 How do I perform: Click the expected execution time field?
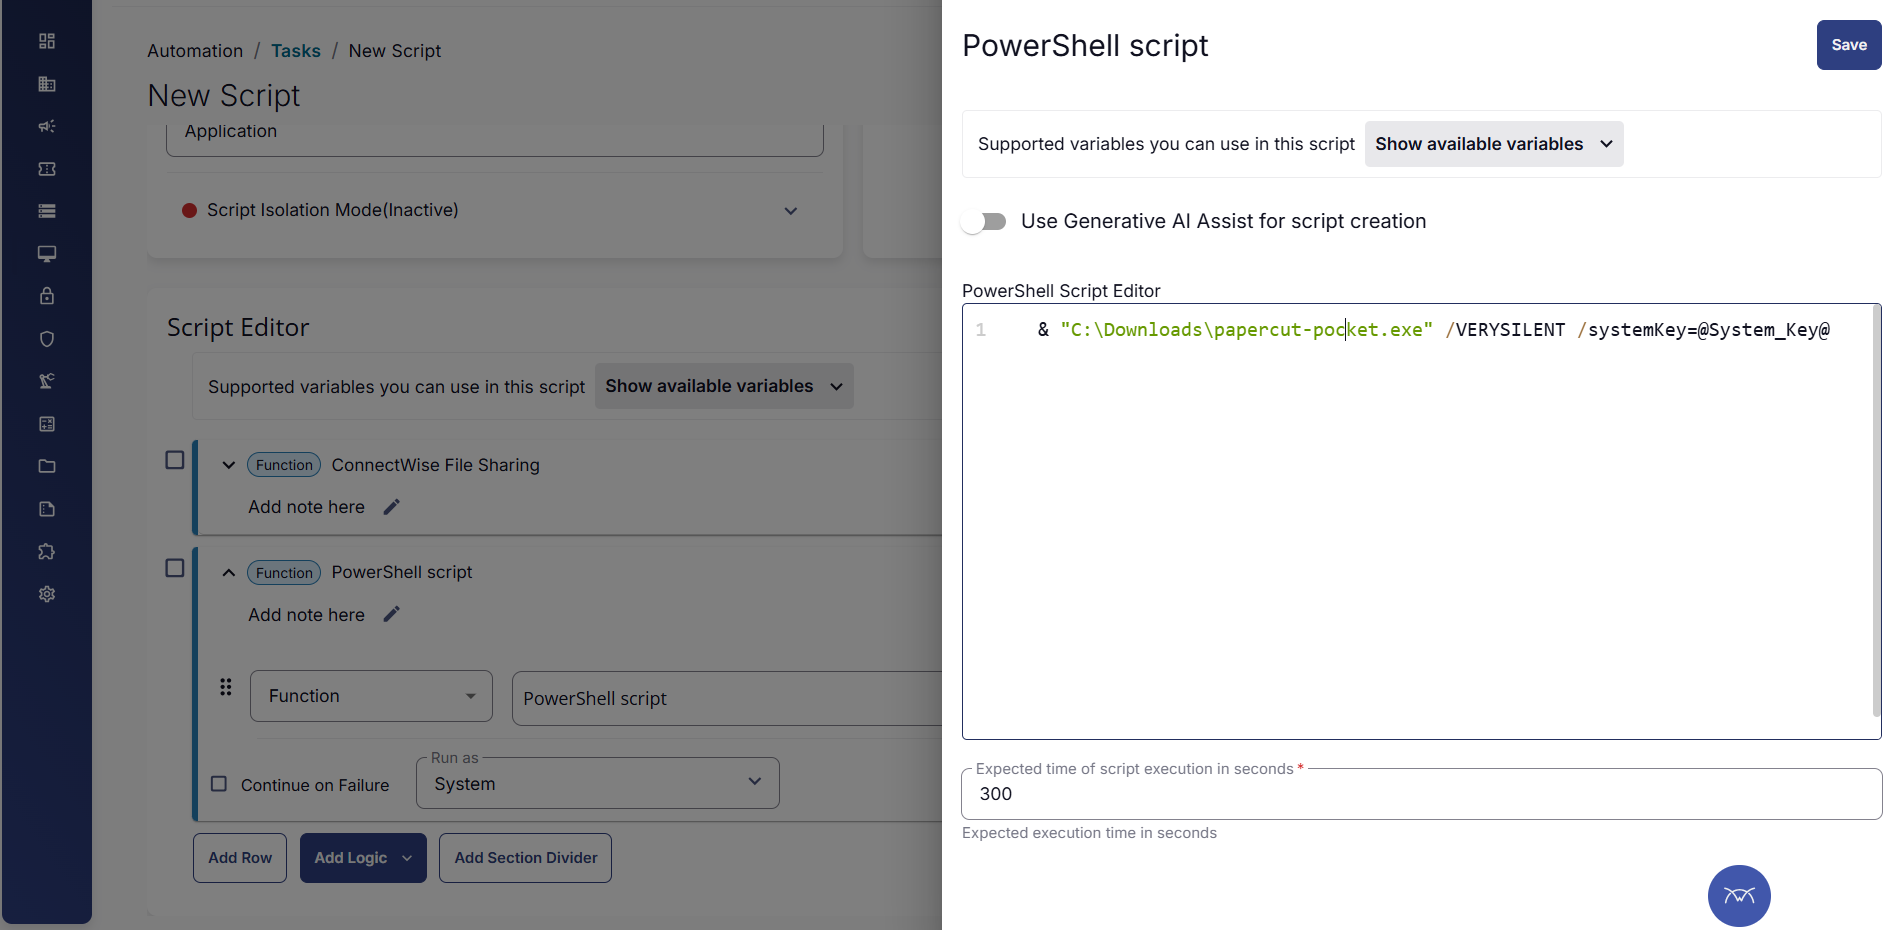point(1421,794)
